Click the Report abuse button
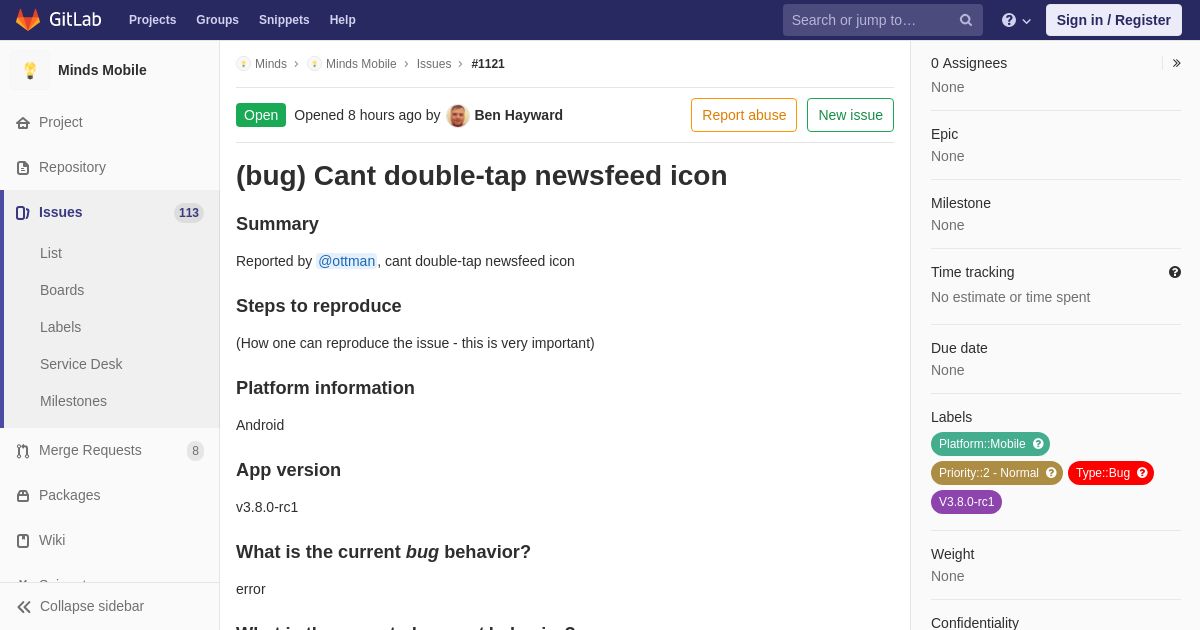 [744, 115]
